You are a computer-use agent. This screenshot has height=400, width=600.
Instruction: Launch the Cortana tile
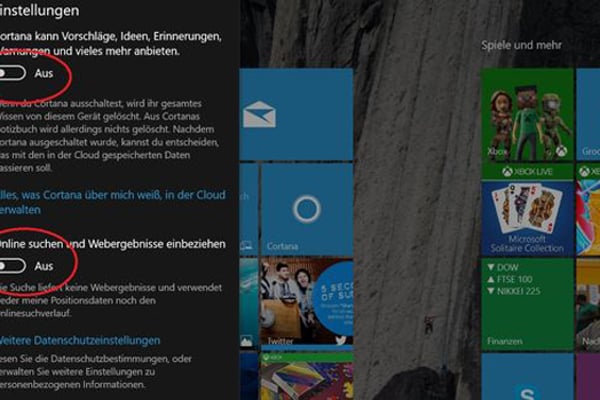[305, 210]
